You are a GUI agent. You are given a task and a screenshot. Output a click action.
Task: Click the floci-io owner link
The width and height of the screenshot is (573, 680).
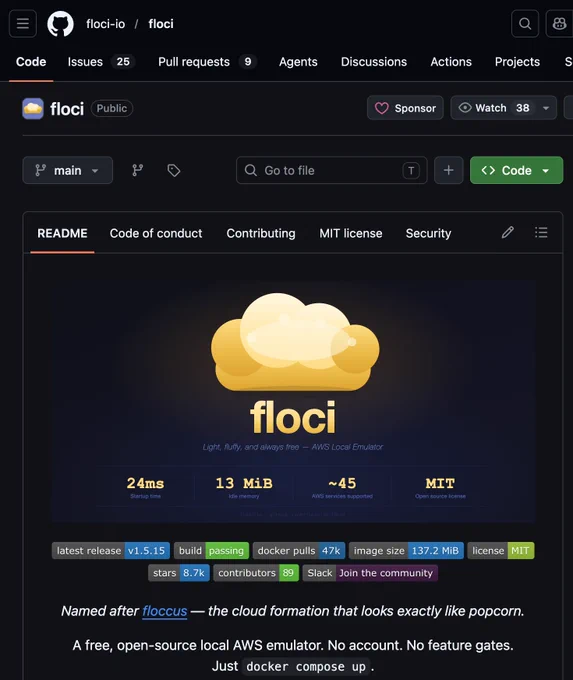105,24
